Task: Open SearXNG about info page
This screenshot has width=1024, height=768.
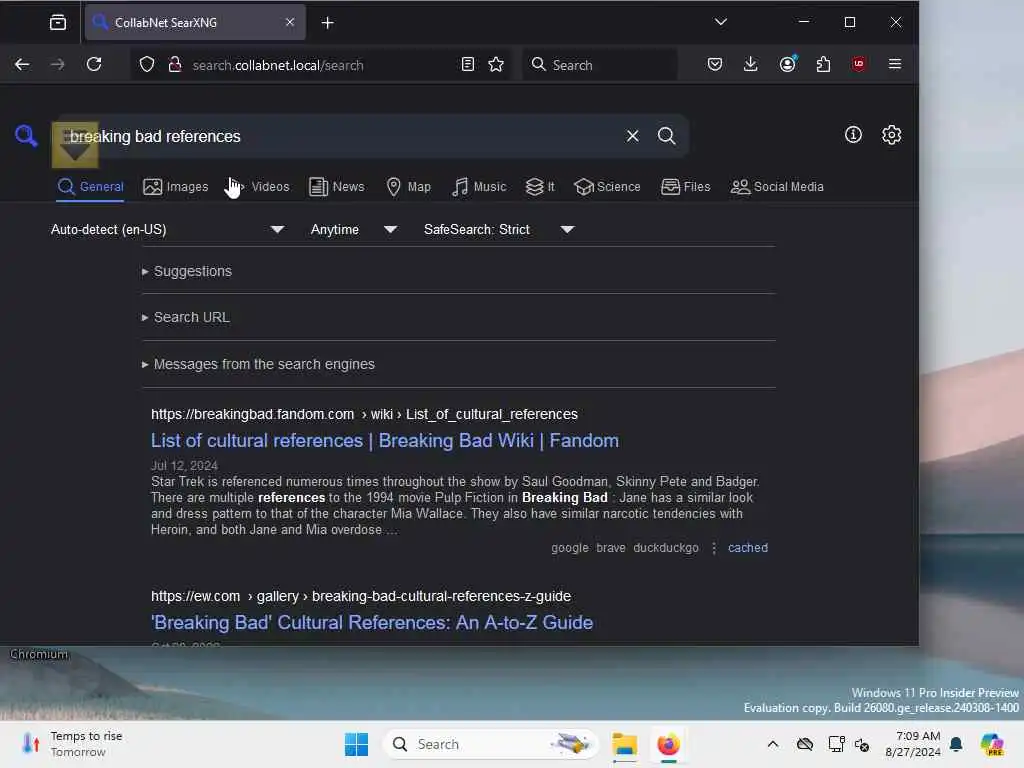Action: click(x=853, y=135)
